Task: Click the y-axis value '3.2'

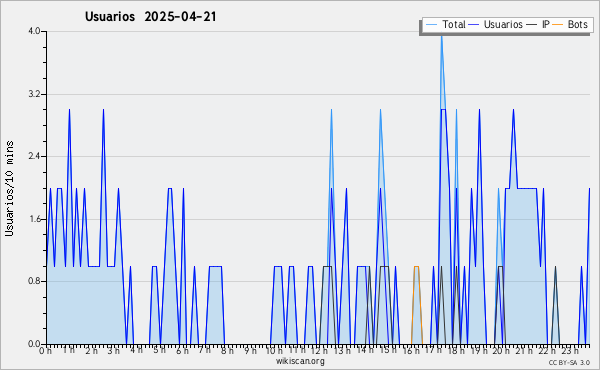Action: (34, 94)
